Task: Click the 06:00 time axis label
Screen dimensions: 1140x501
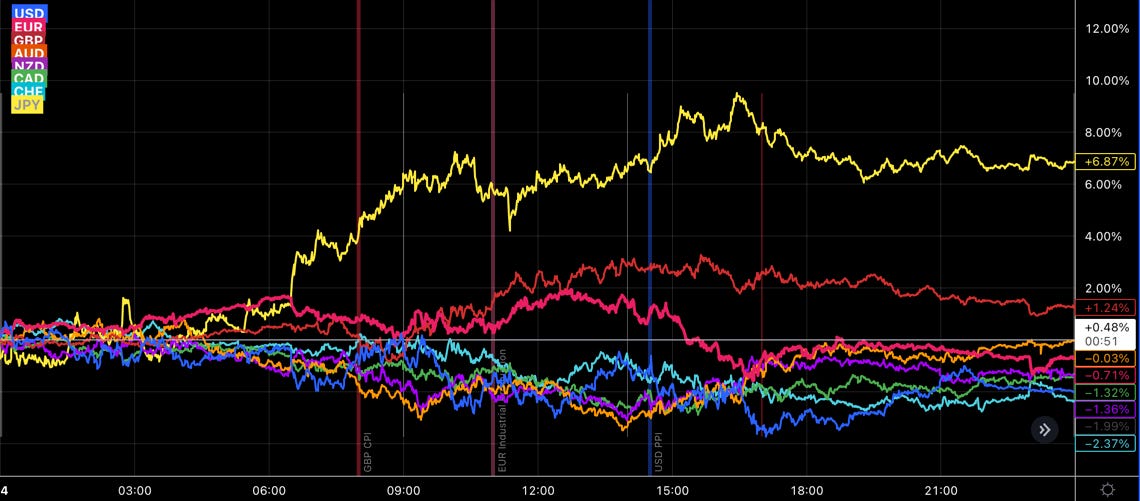Action: tap(269, 490)
